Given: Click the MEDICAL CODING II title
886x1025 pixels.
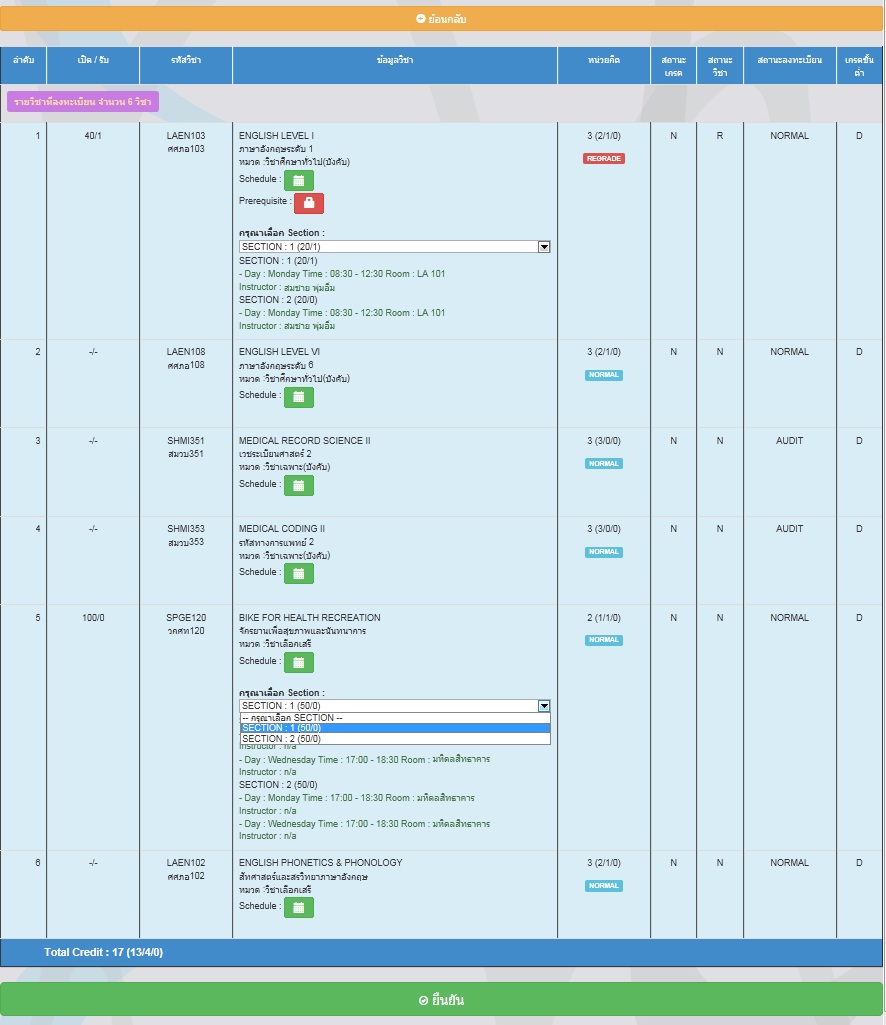Looking at the screenshot, I should click(282, 528).
